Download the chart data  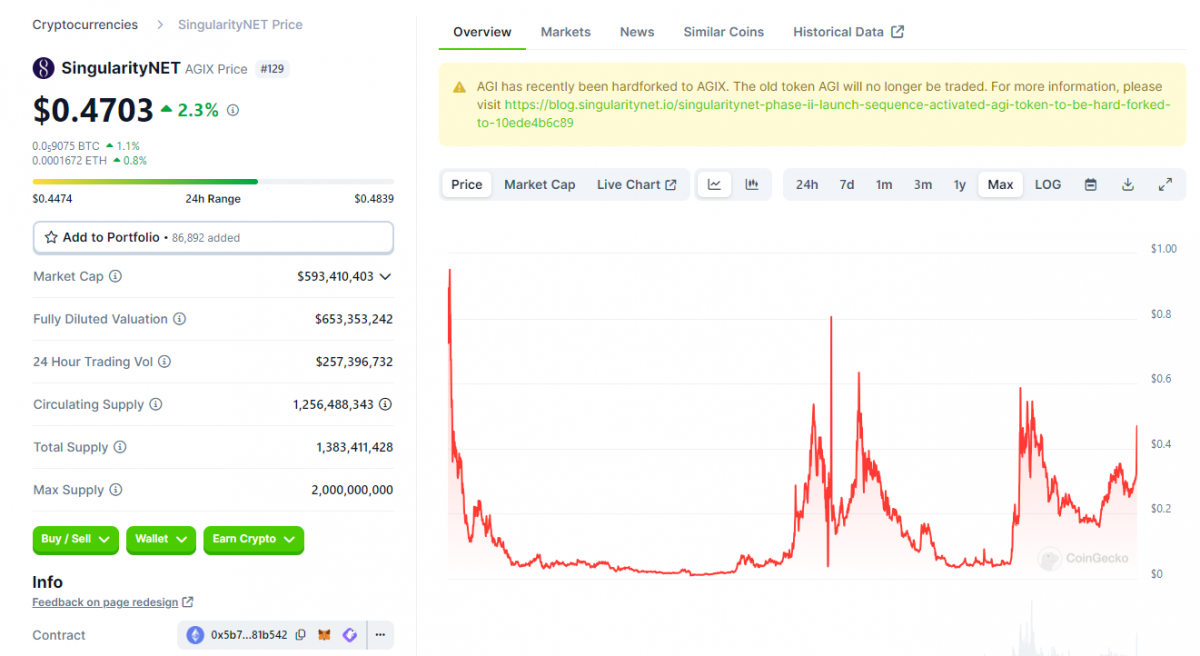1128,184
